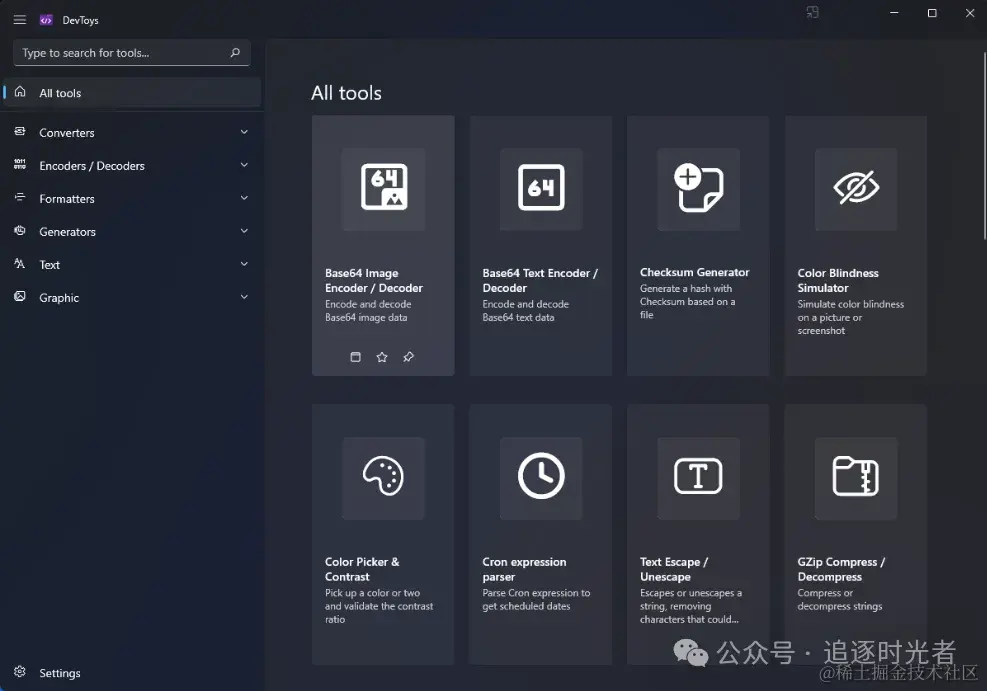987x691 pixels.
Task: Click 'Simulate color blindness' description text
Action: coord(850,317)
